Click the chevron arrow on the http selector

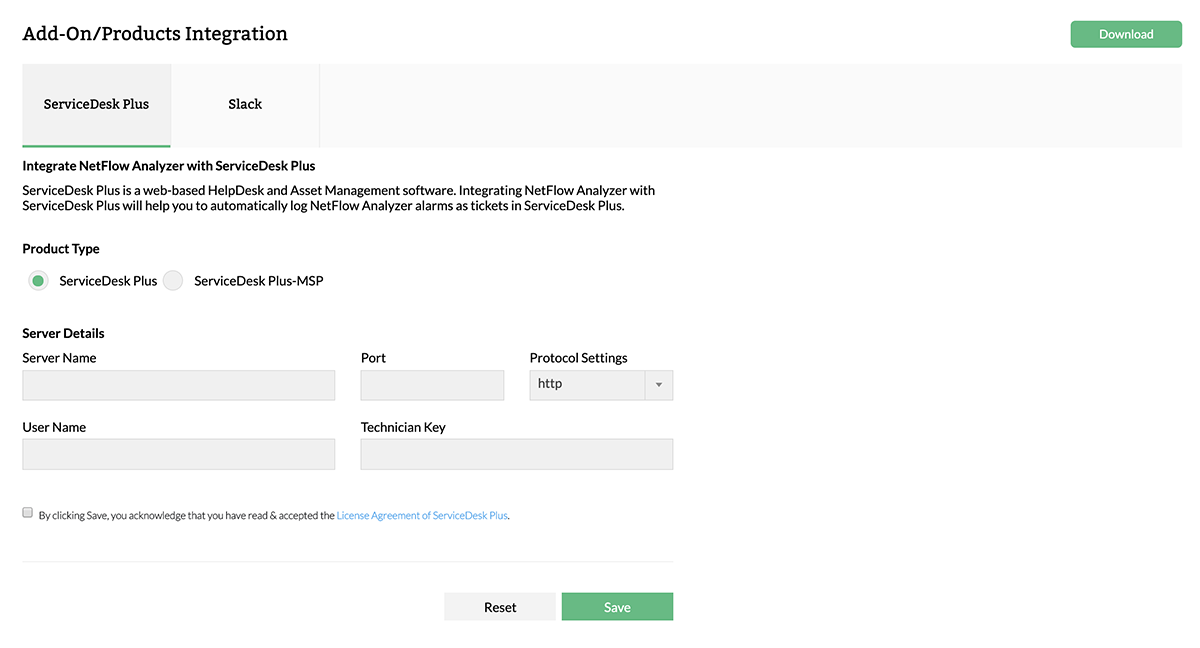(x=659, y=384)
